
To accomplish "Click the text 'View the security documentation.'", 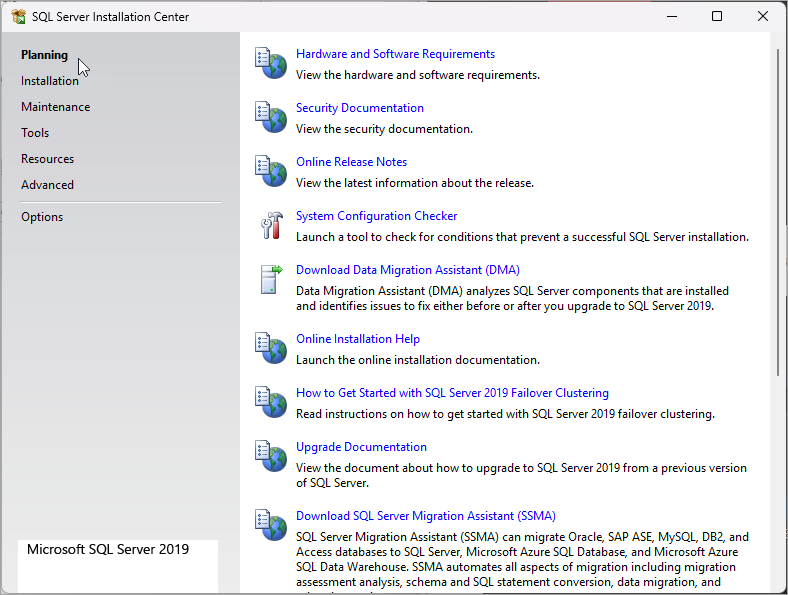I will click(384, 129).
